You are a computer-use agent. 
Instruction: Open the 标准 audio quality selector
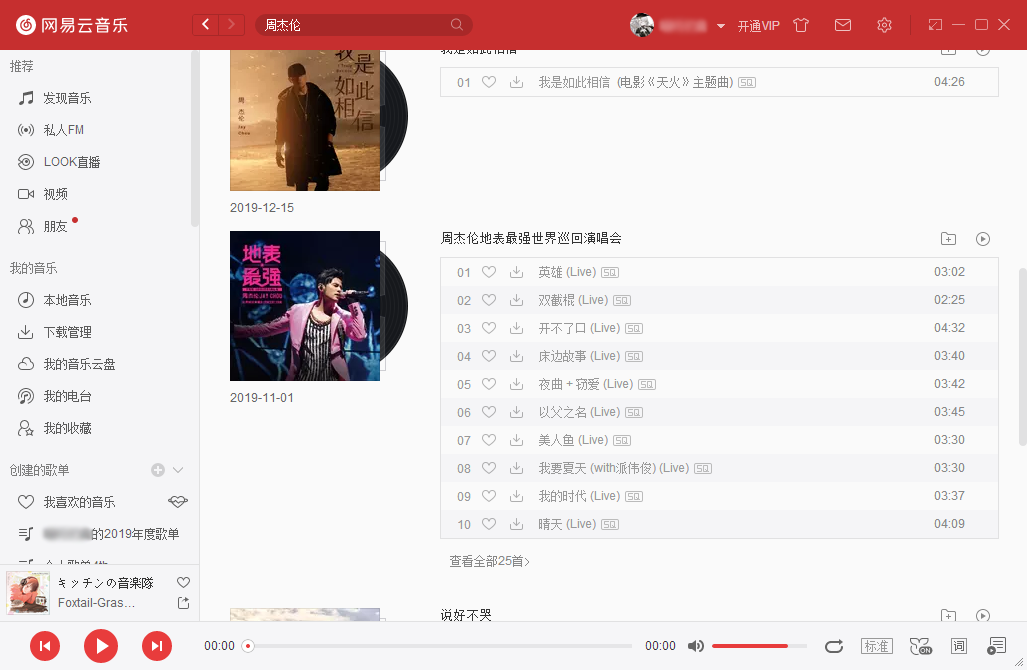pyautogui.click(x=877, y=646)
